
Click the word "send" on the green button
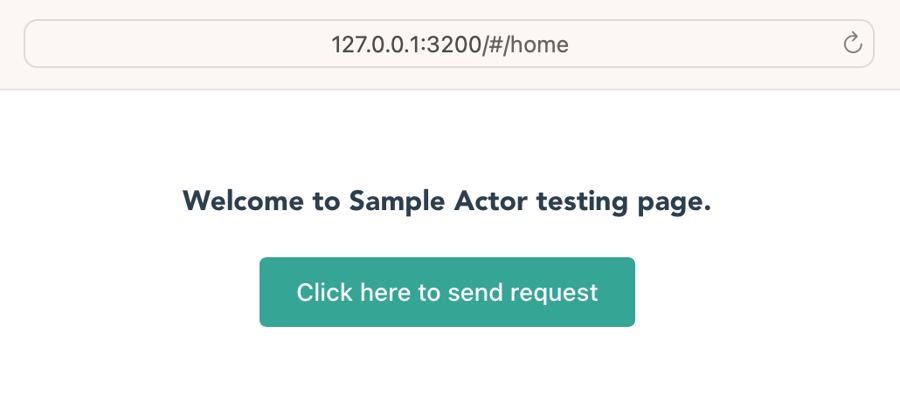click(475, 292)
